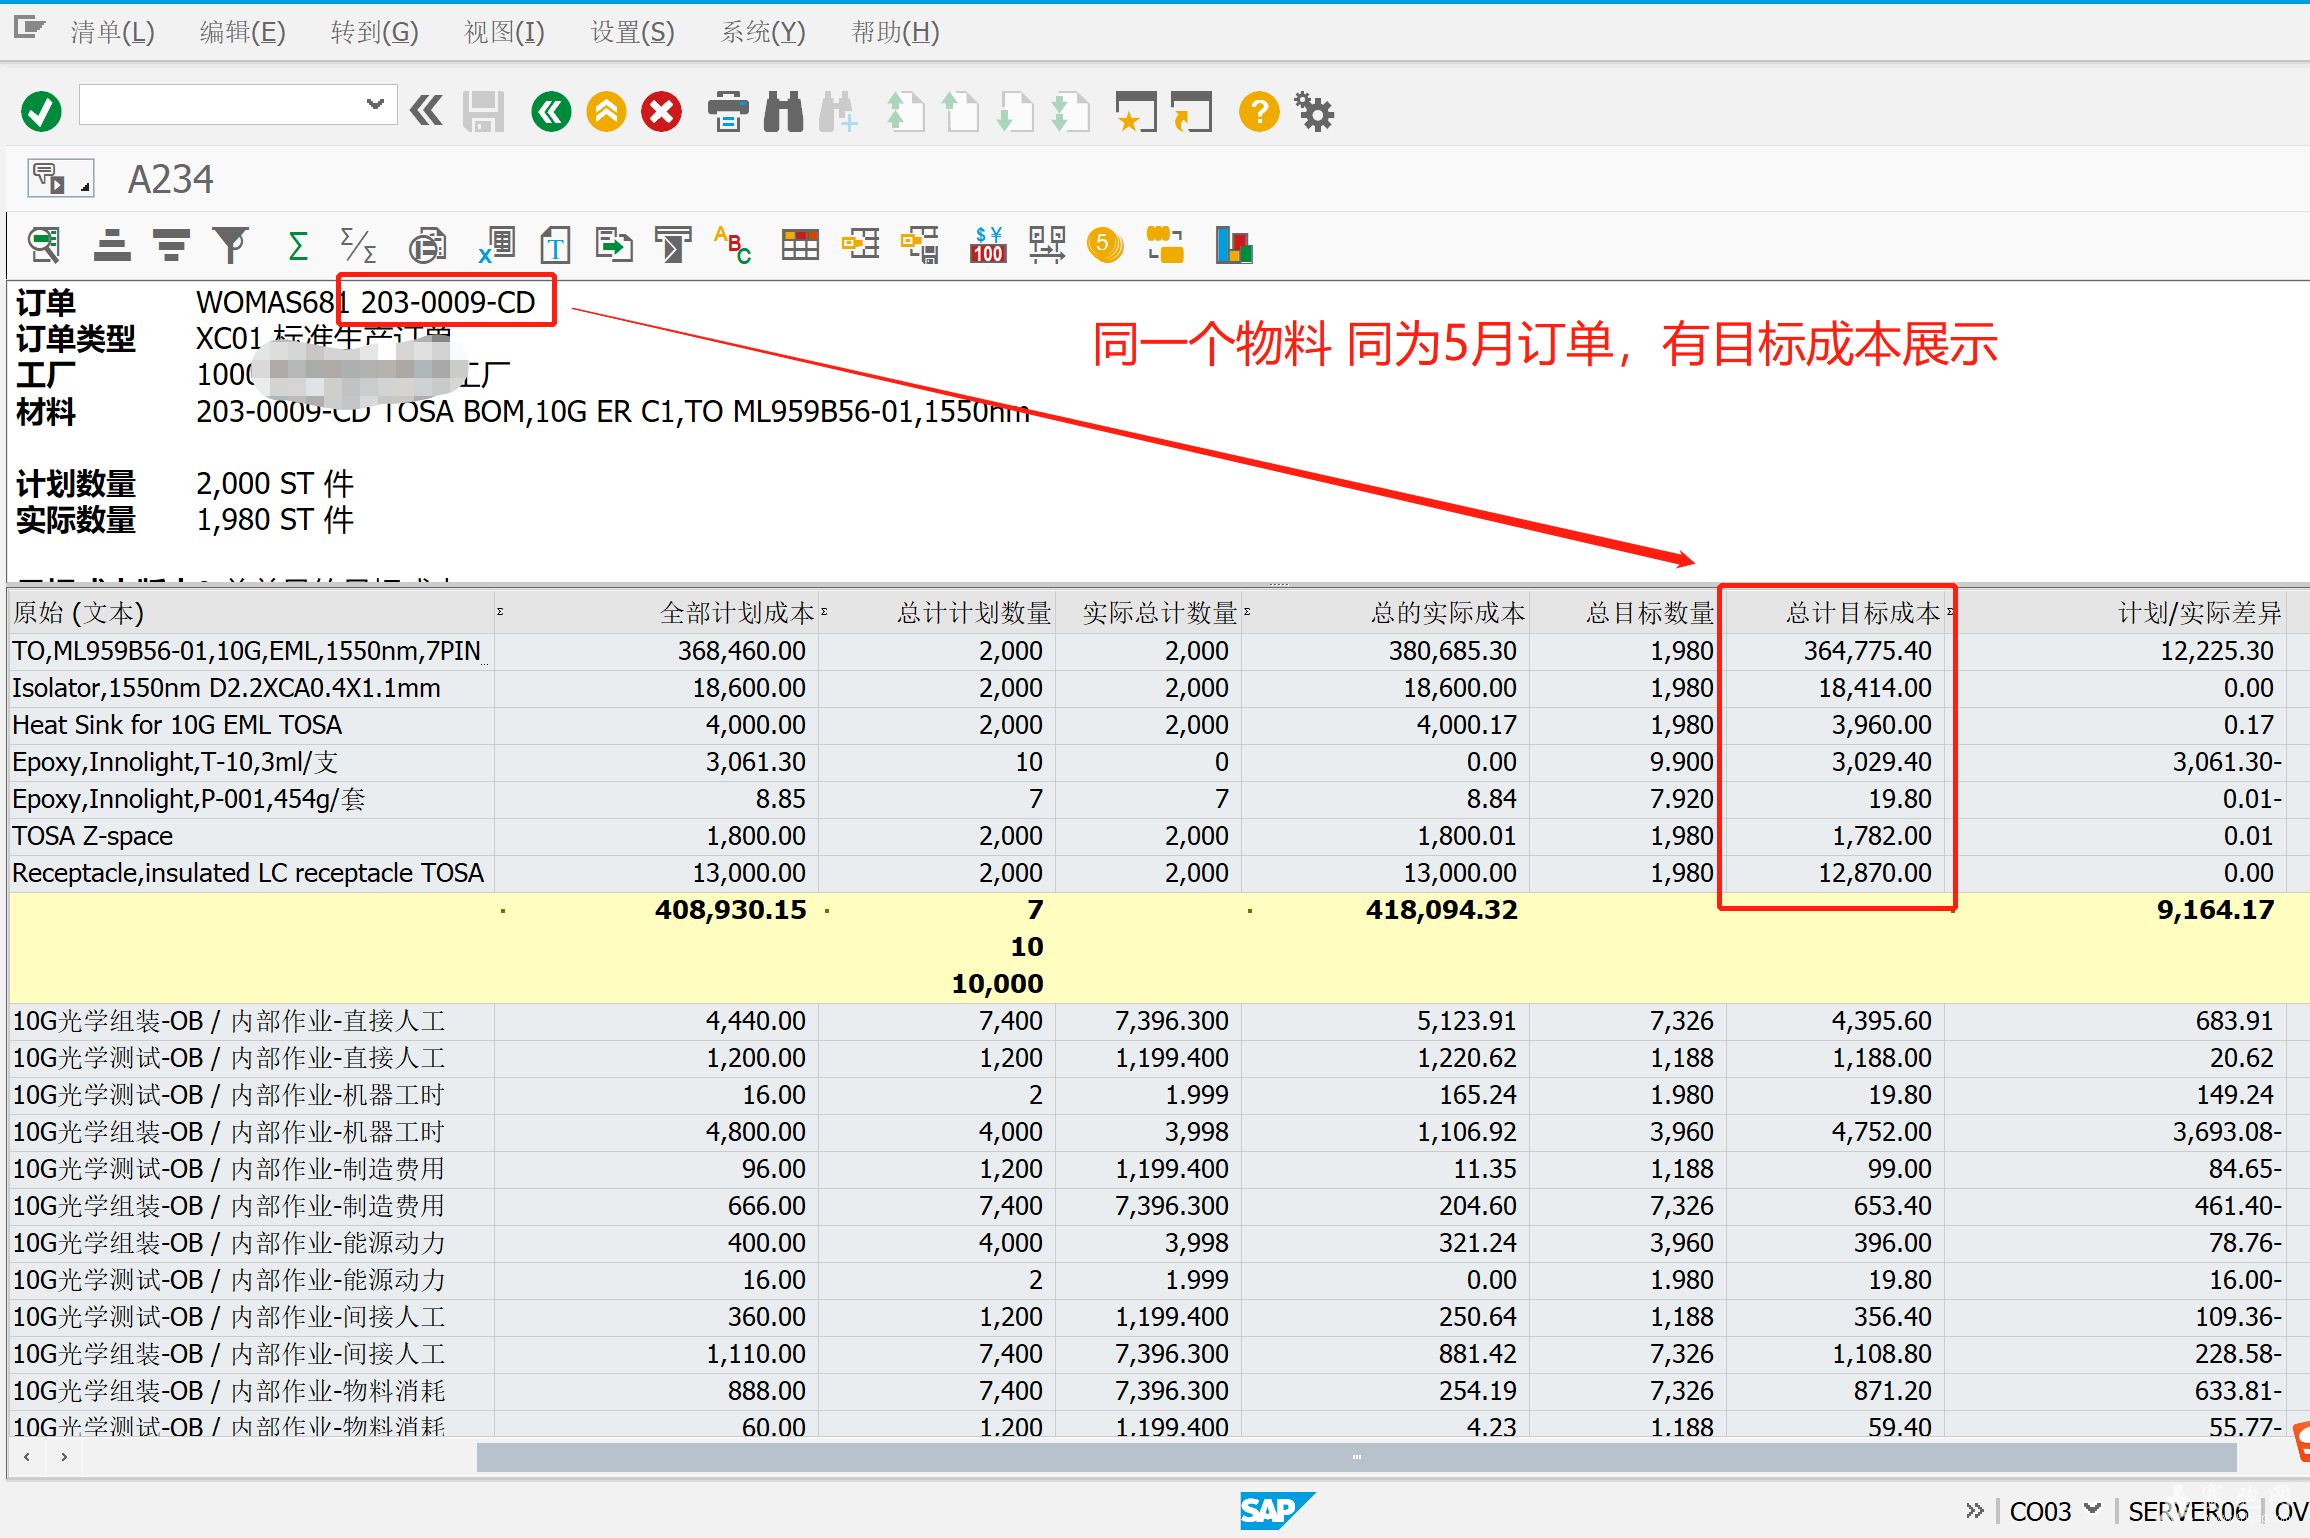This screenshot has width=2310, height=1538.
Task: Click the 总计目标成本 column header
Action: [1836, 612]
